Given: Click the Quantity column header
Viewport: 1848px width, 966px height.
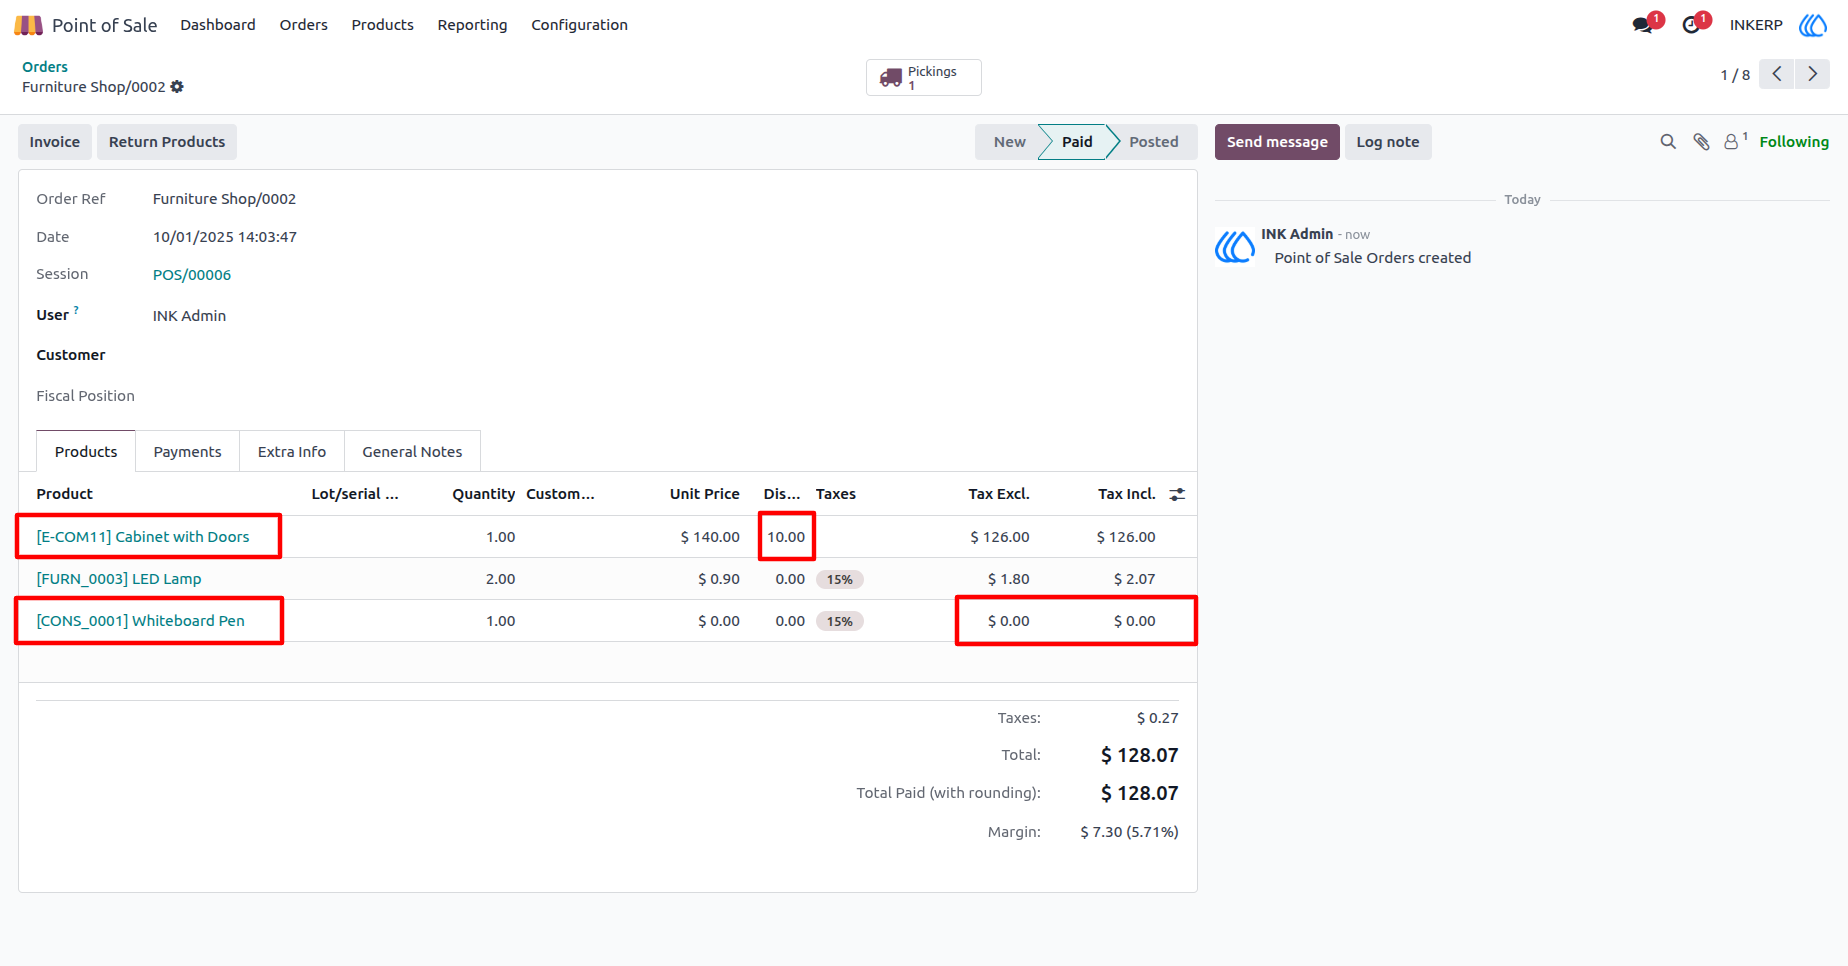Looking at the screenshot, I should tap(484, 494).
